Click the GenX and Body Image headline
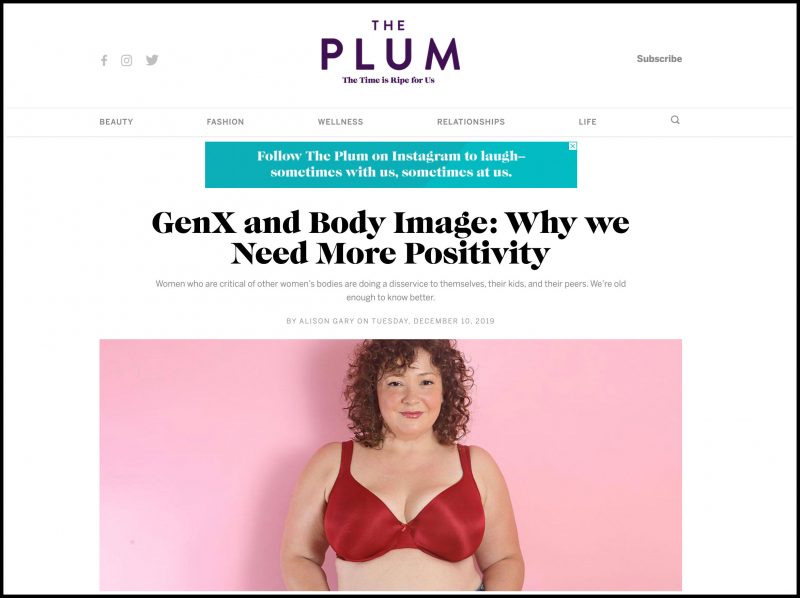This screenshot has height=598, width=800. [x=391, y=238]
